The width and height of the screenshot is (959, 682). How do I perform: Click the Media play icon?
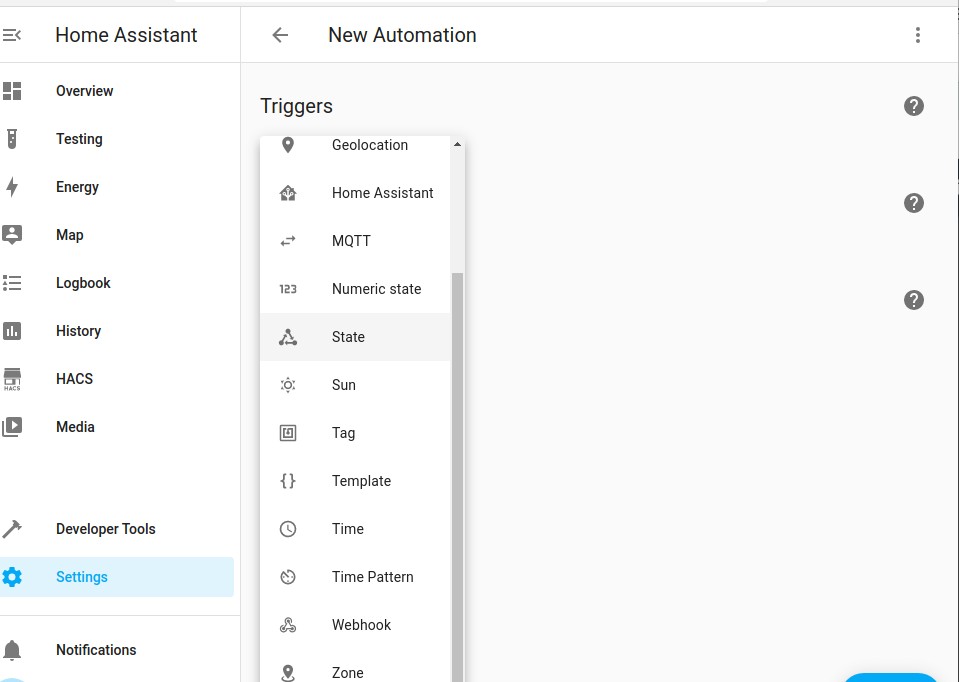pyautogui.click(x=12, y=427)
